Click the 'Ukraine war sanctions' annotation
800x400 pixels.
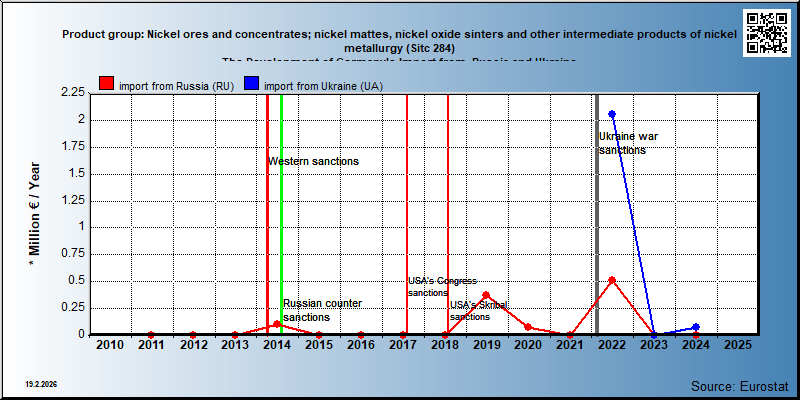pos(629,143)
